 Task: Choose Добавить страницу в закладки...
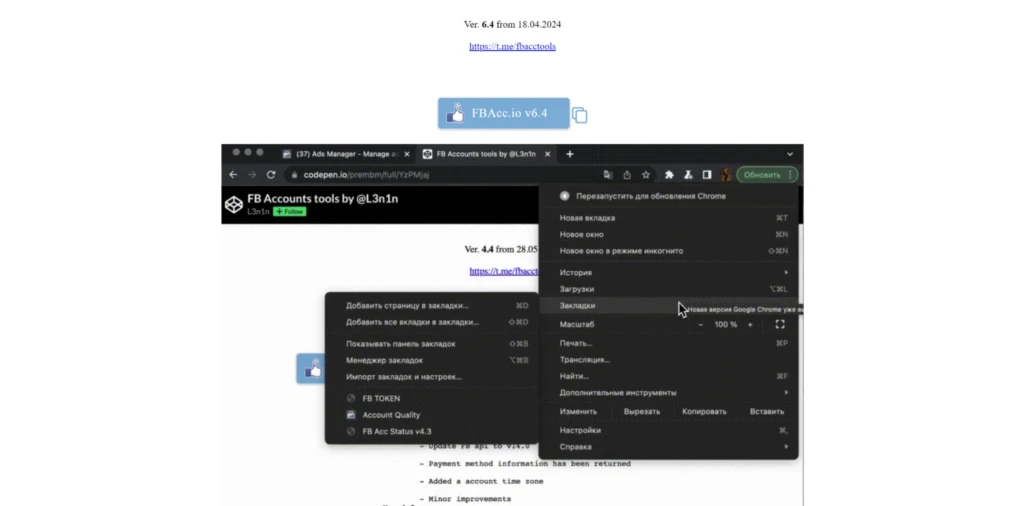(x=432, y=306)
